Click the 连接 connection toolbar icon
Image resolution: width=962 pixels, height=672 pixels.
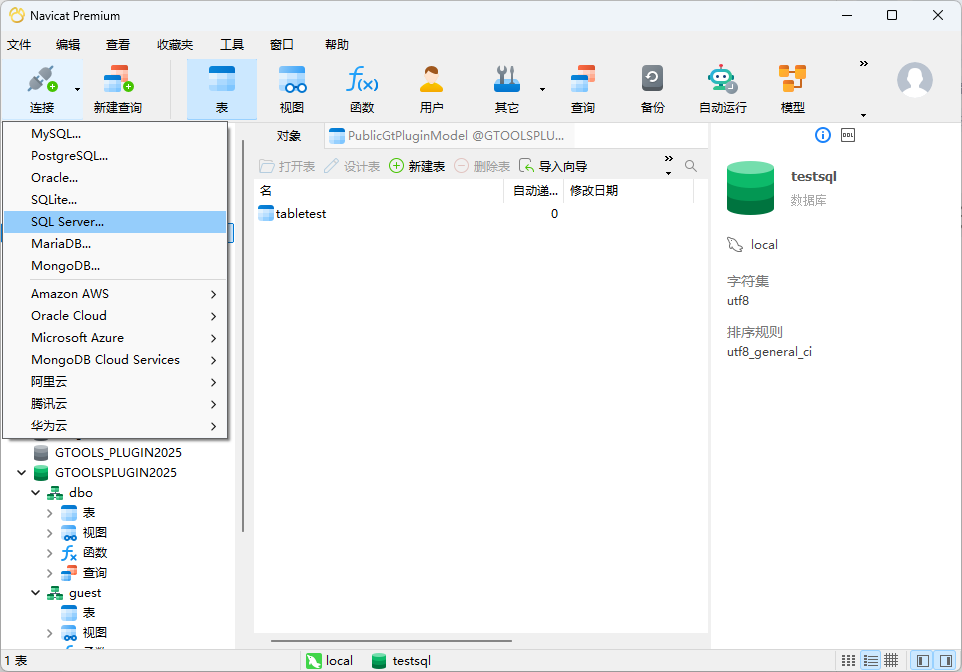42,90
